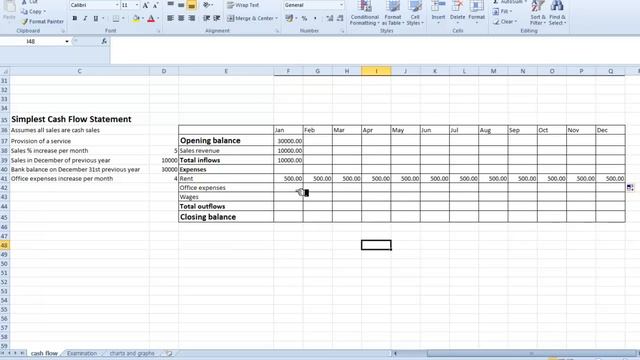Select column F header
The height and width of the screenshot is (360, 640).
288,71
